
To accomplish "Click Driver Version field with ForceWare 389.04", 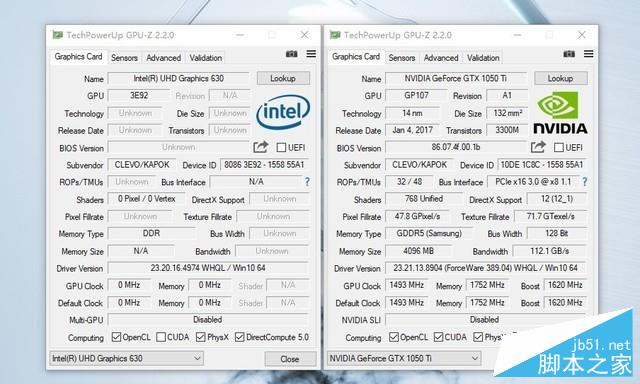I will [486, 268].
